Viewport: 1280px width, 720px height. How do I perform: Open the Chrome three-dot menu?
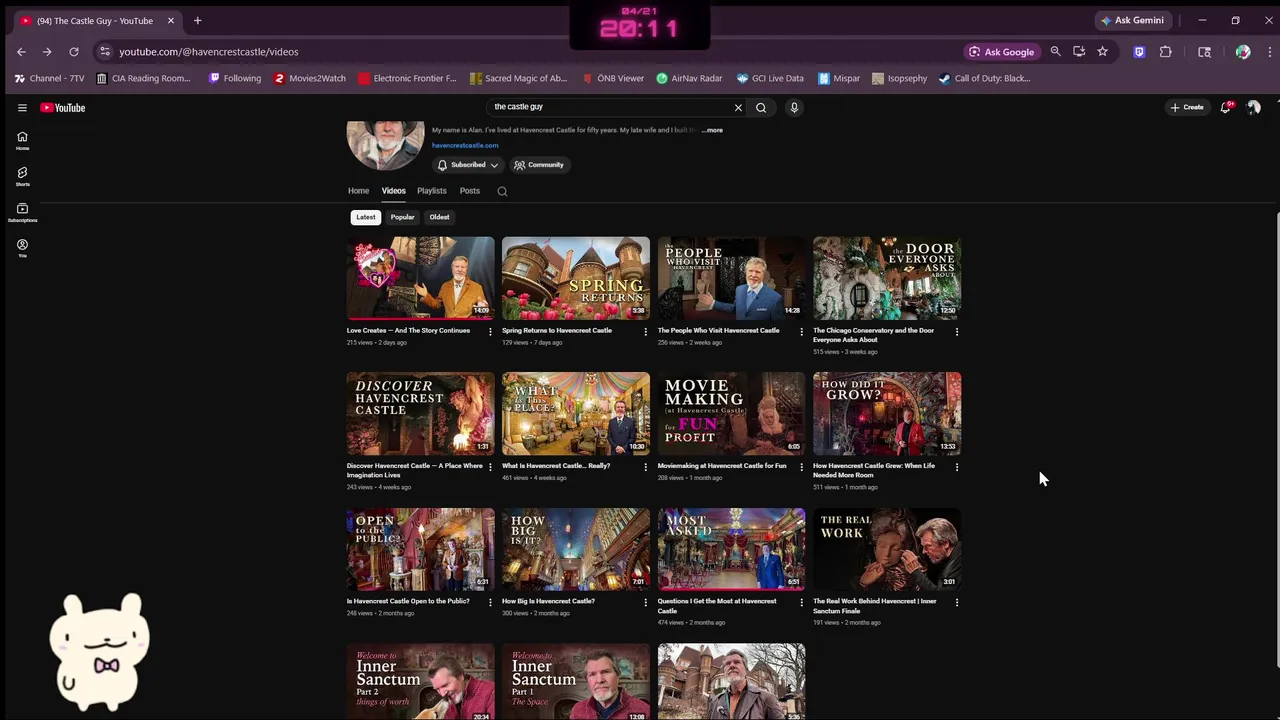pos(1269,52)
